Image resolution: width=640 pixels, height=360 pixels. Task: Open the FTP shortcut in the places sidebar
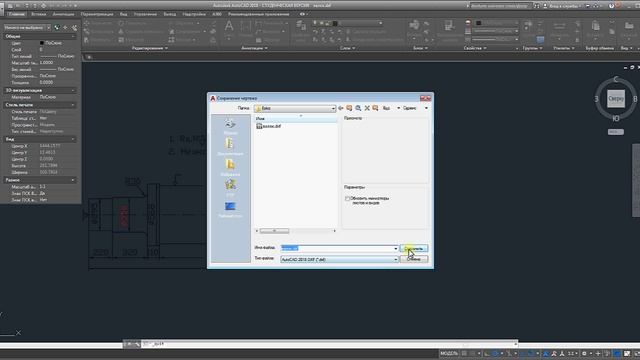coord(230,188)
